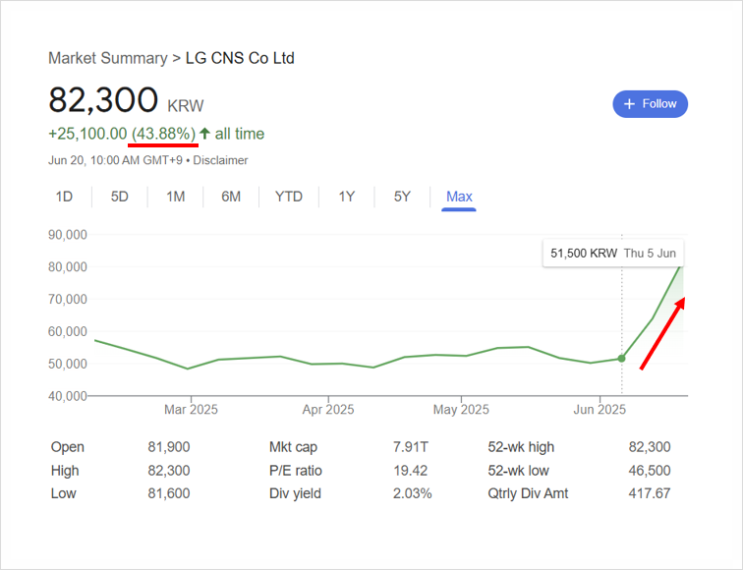The height and width of the screenshot is (570, 743).
Task: Click the Follow button
Action: pyautogui.click(x=650, y=104)
